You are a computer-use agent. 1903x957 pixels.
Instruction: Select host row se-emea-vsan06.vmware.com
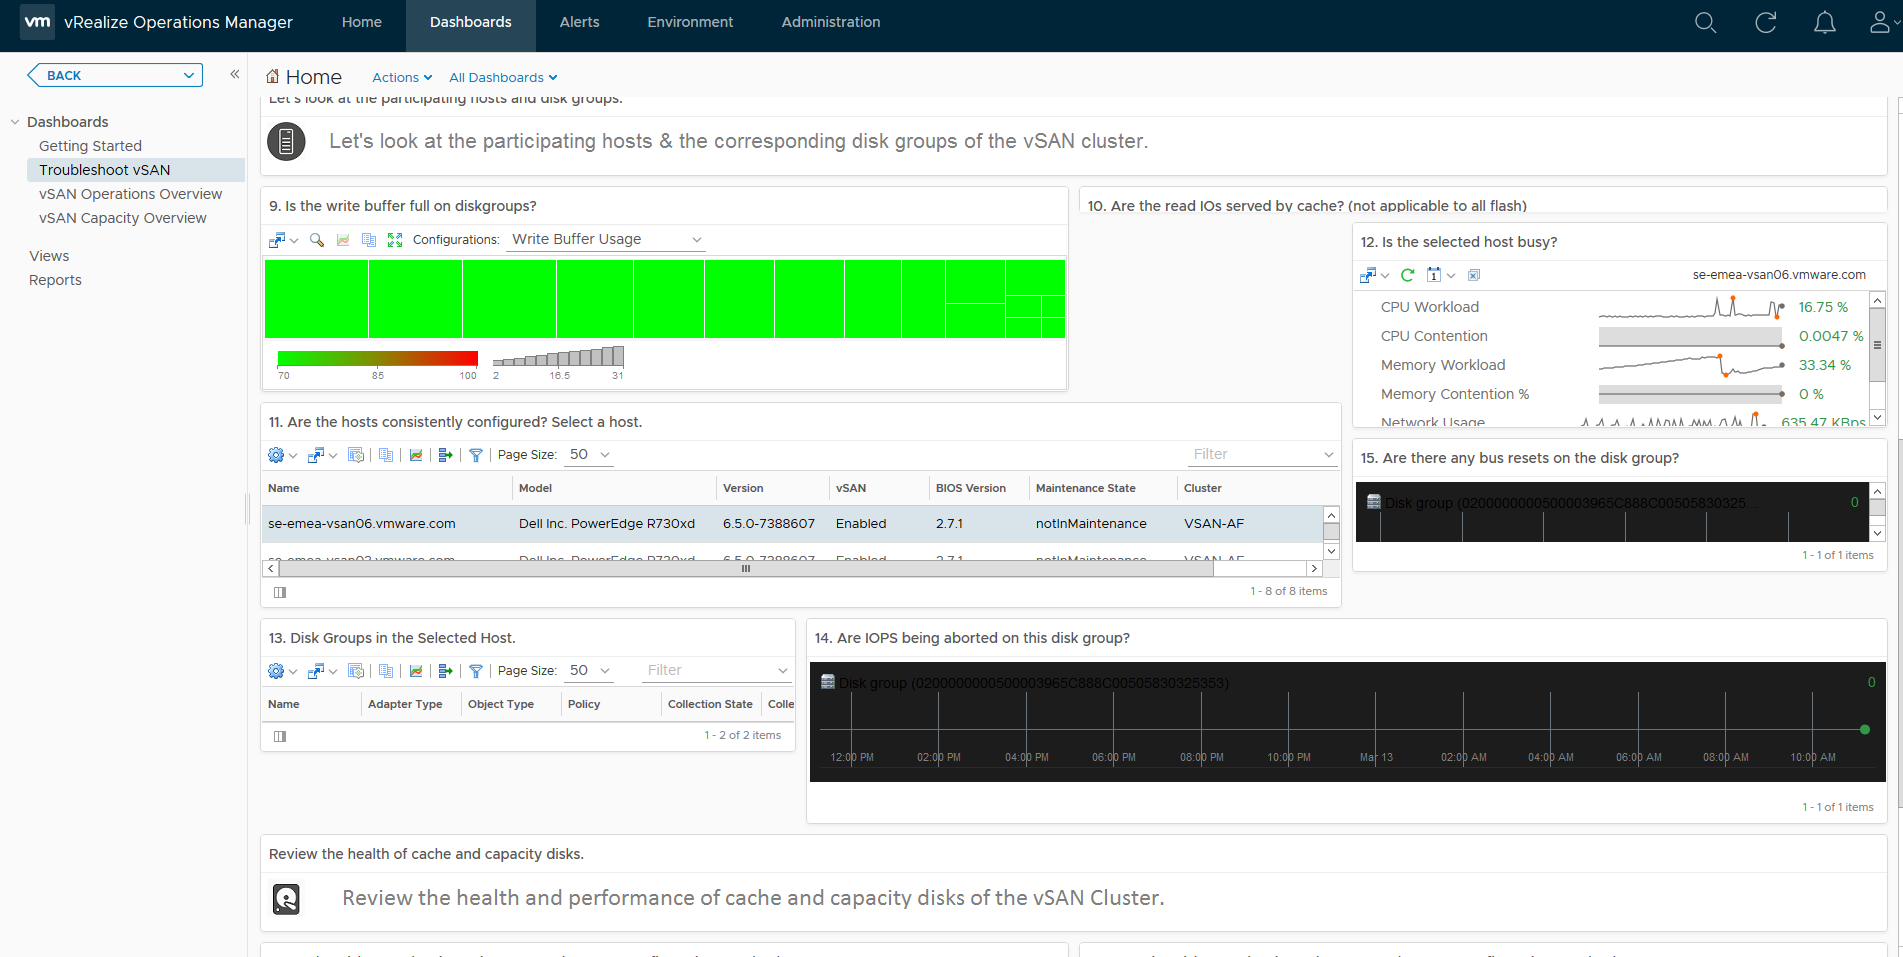(792, 524)
